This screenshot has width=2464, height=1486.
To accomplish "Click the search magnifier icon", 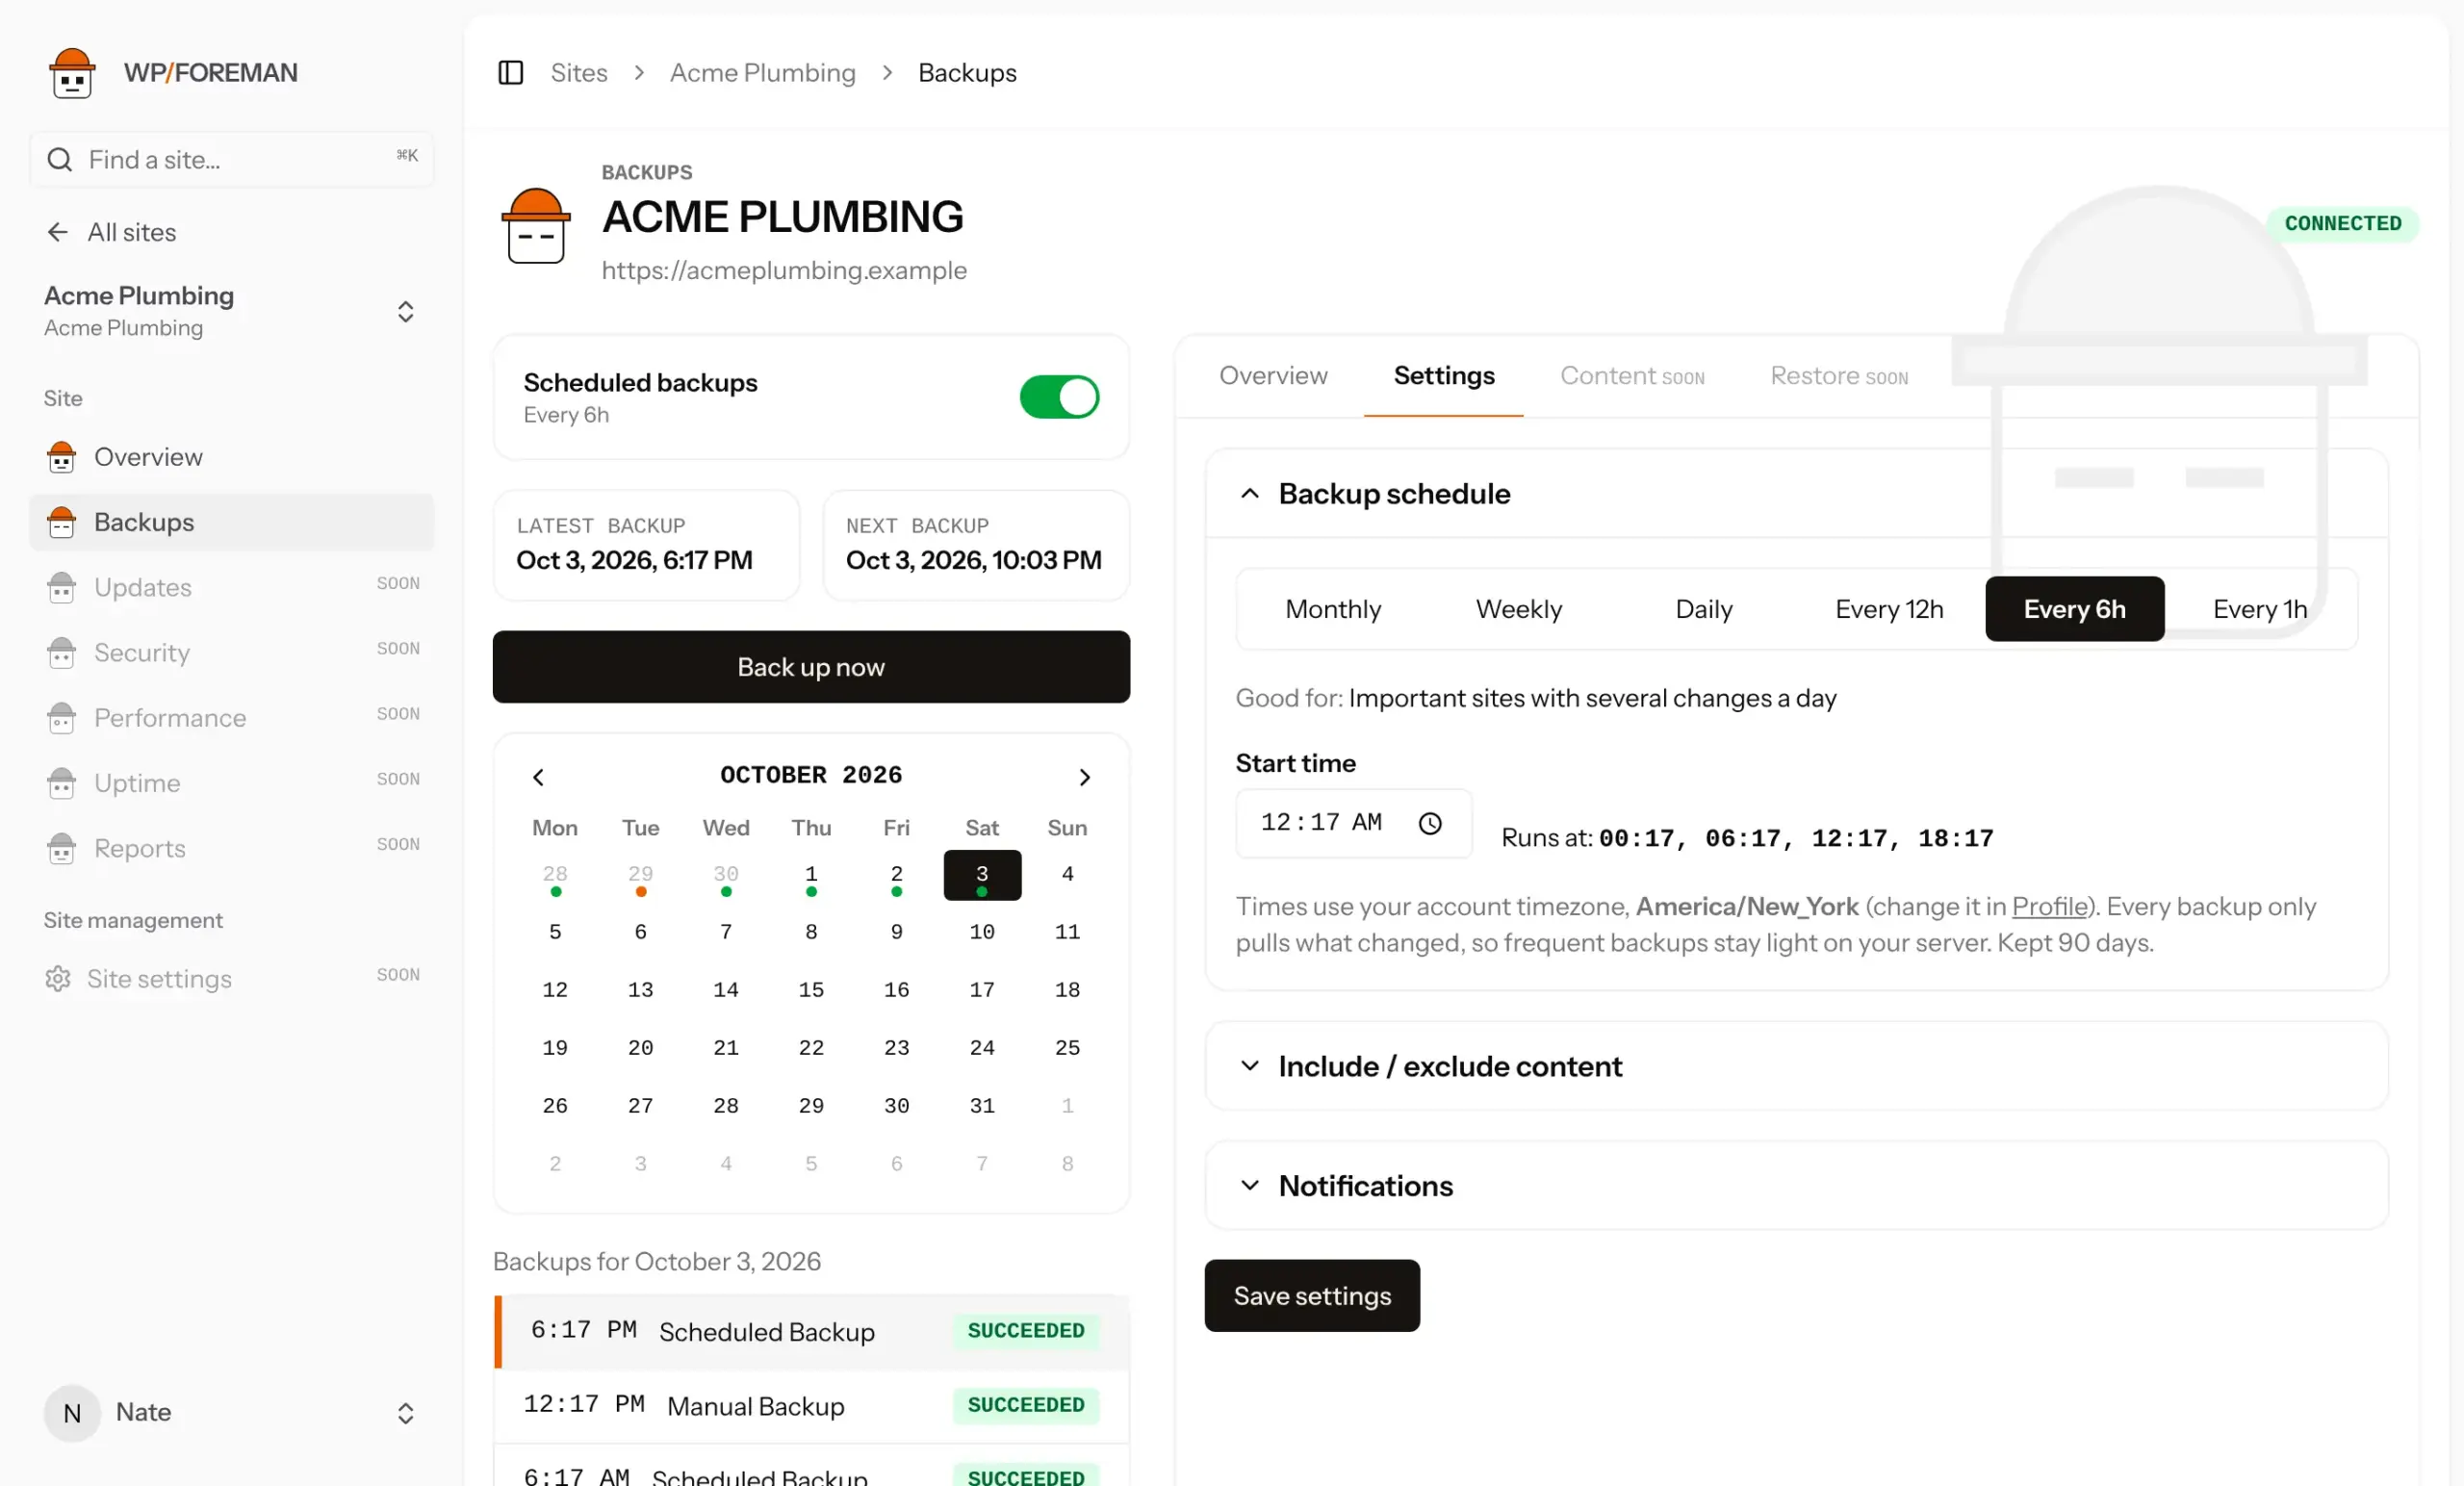I will tap(59, 159).
